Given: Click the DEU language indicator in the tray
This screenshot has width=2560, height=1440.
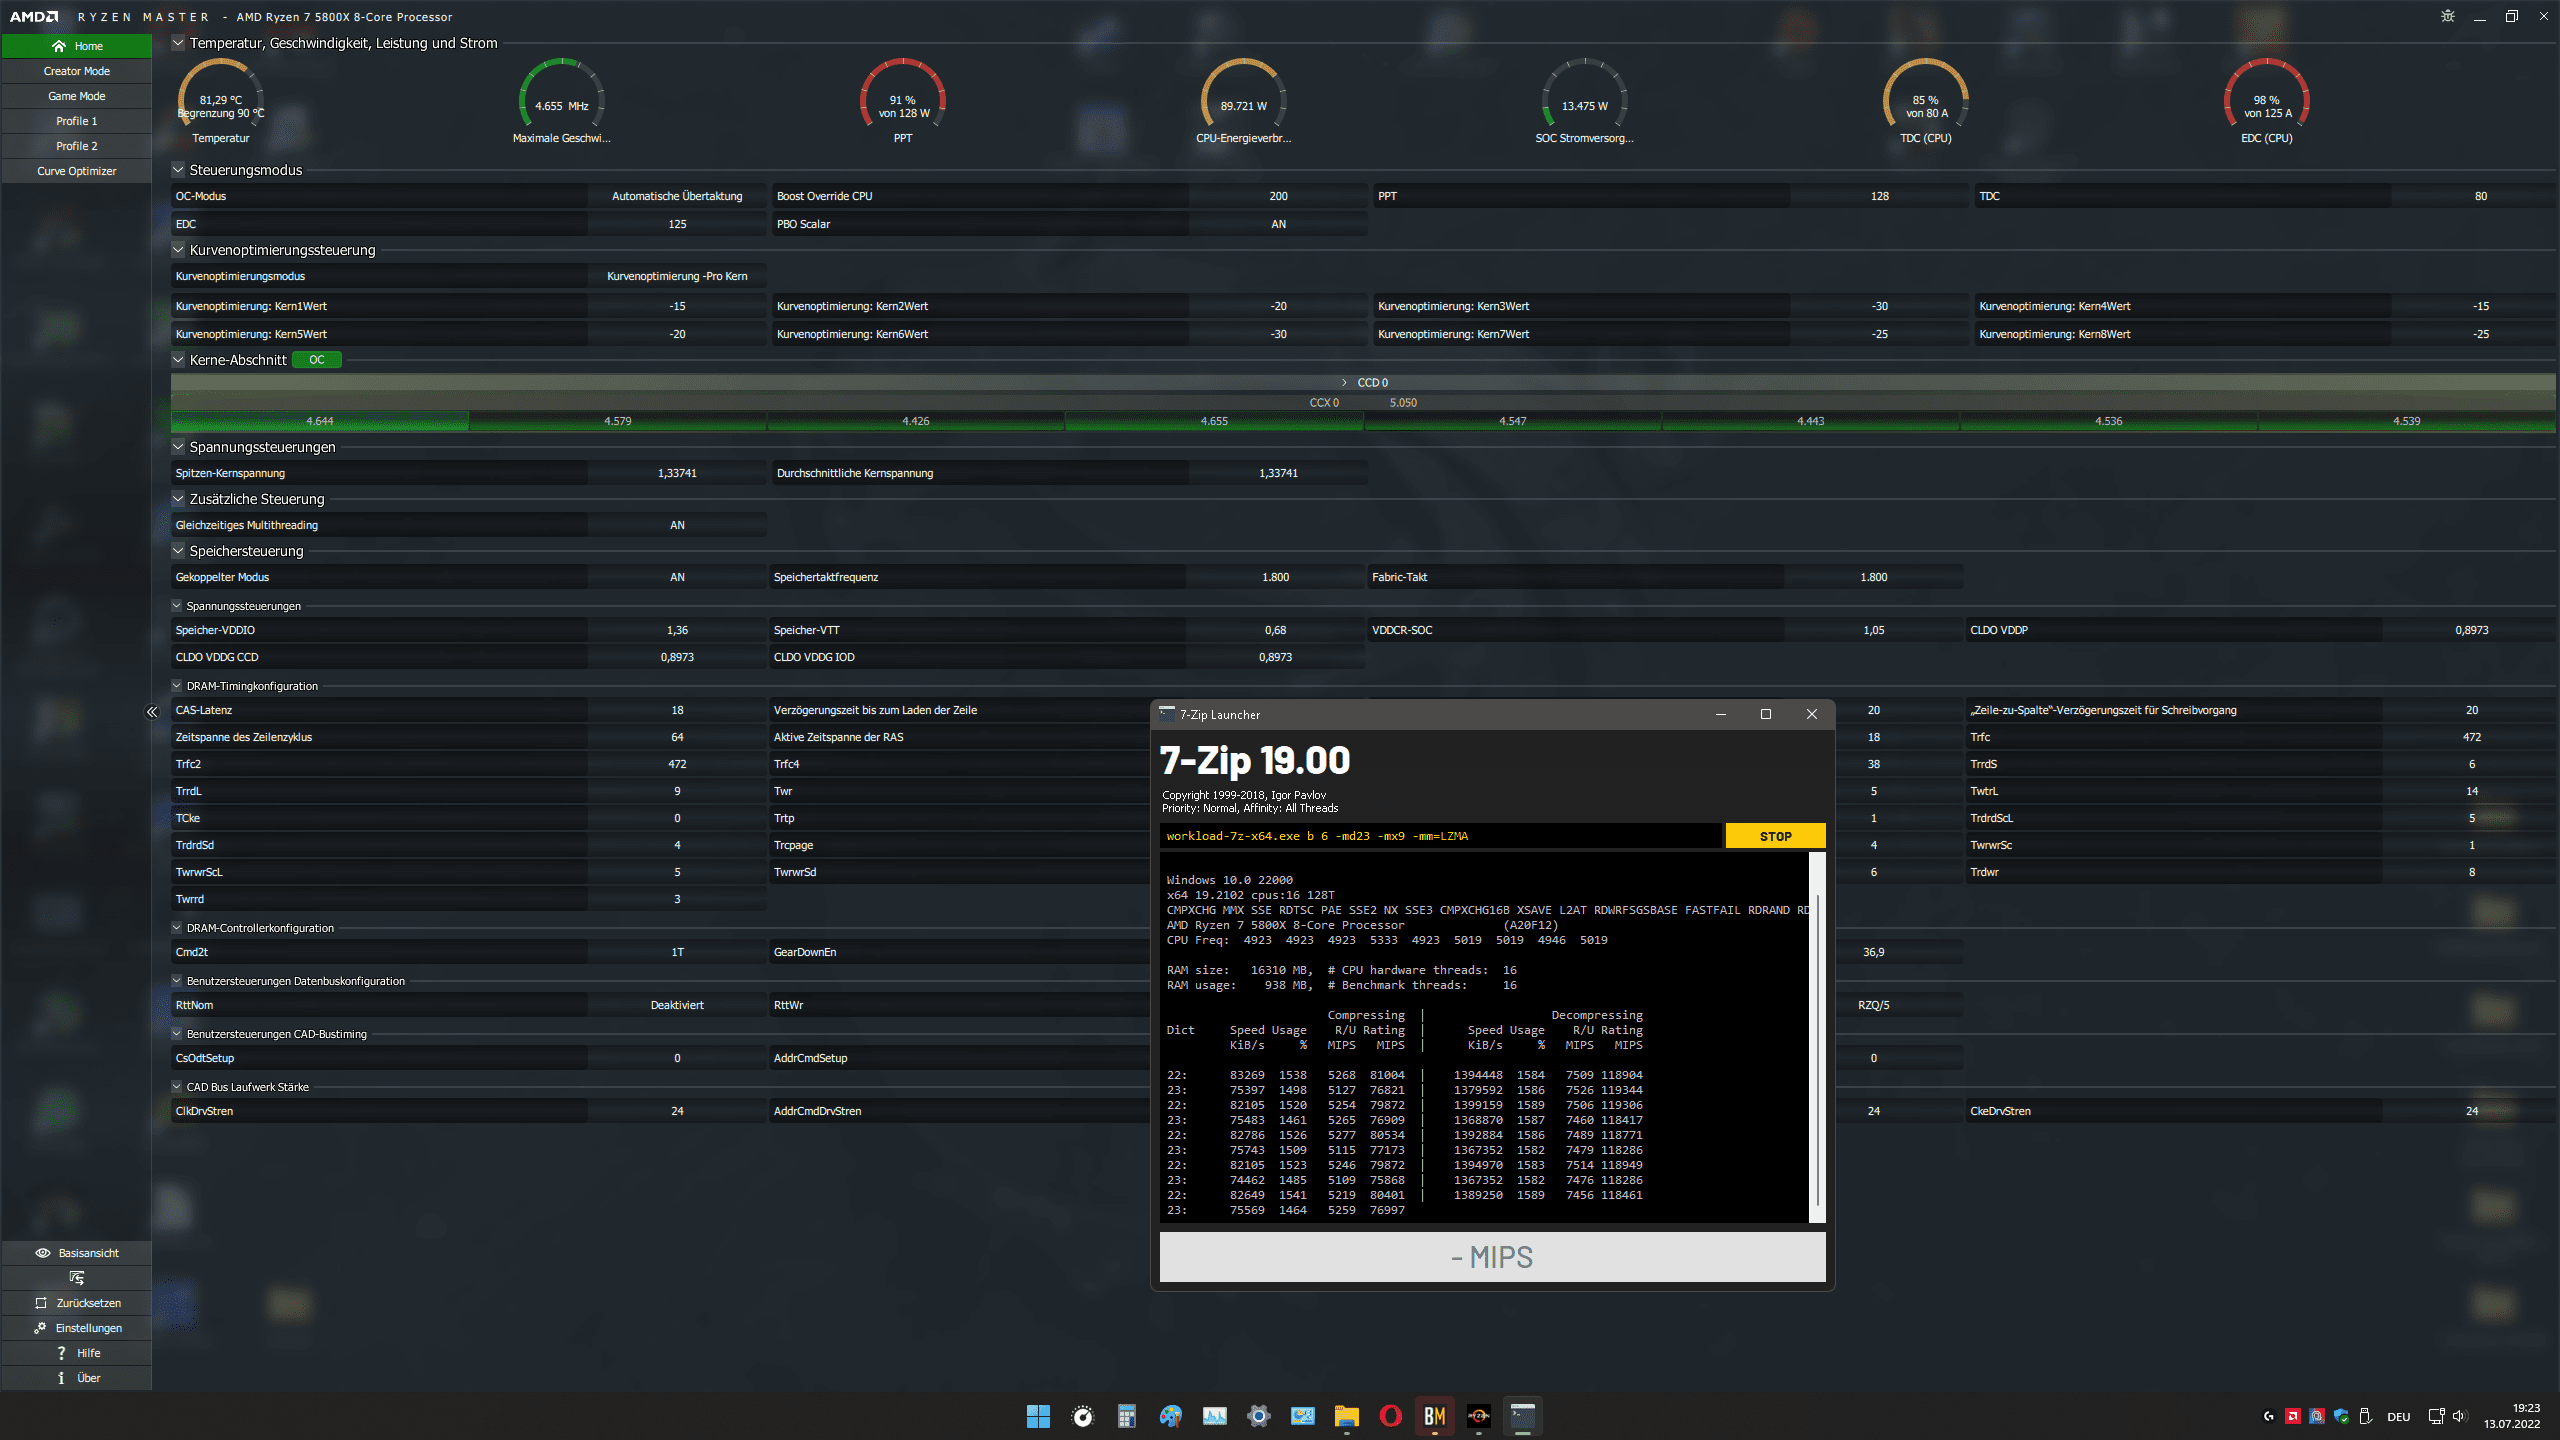Looking at the screenshot, I should tap(2398, 1416).
